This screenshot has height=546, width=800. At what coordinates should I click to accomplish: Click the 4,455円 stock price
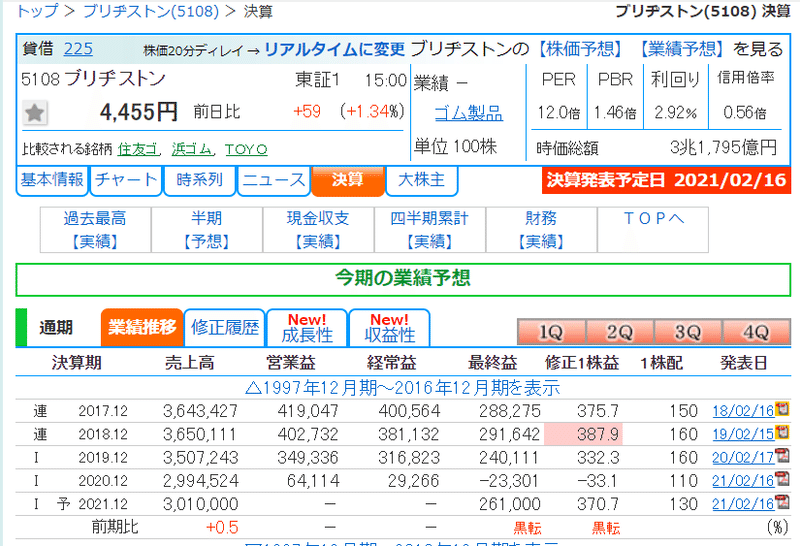coord(138,112)
